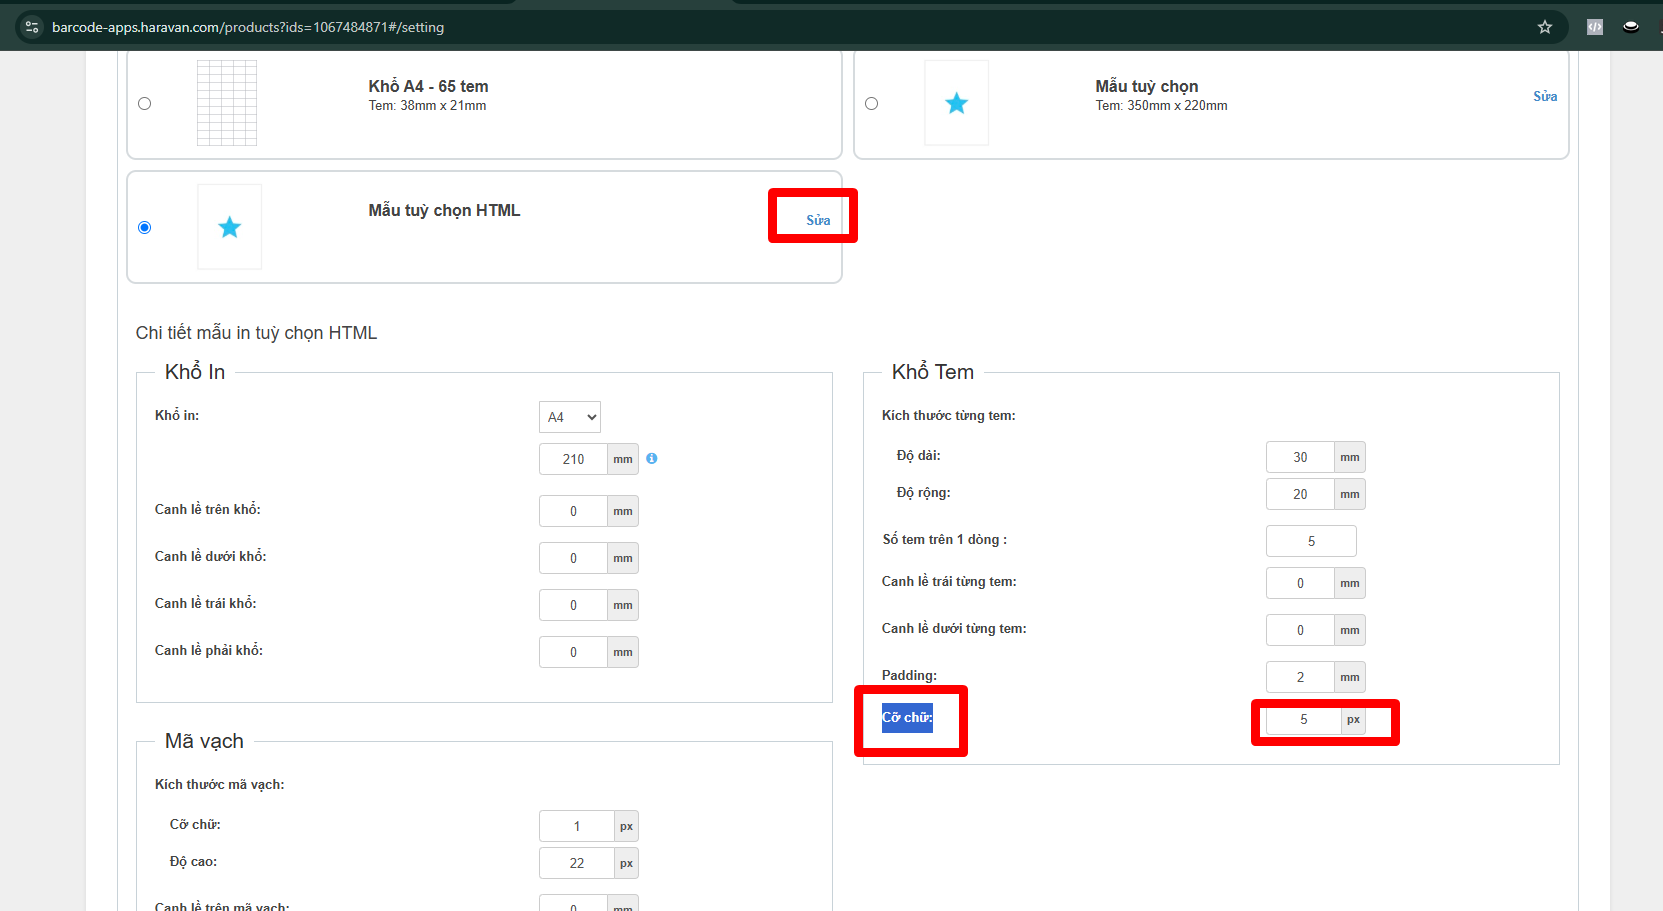This screenshot has height=911, width=1663.
Task: Click the star thumbnail of Mẫu tuỳ chọn
Action: click(957, 103)
